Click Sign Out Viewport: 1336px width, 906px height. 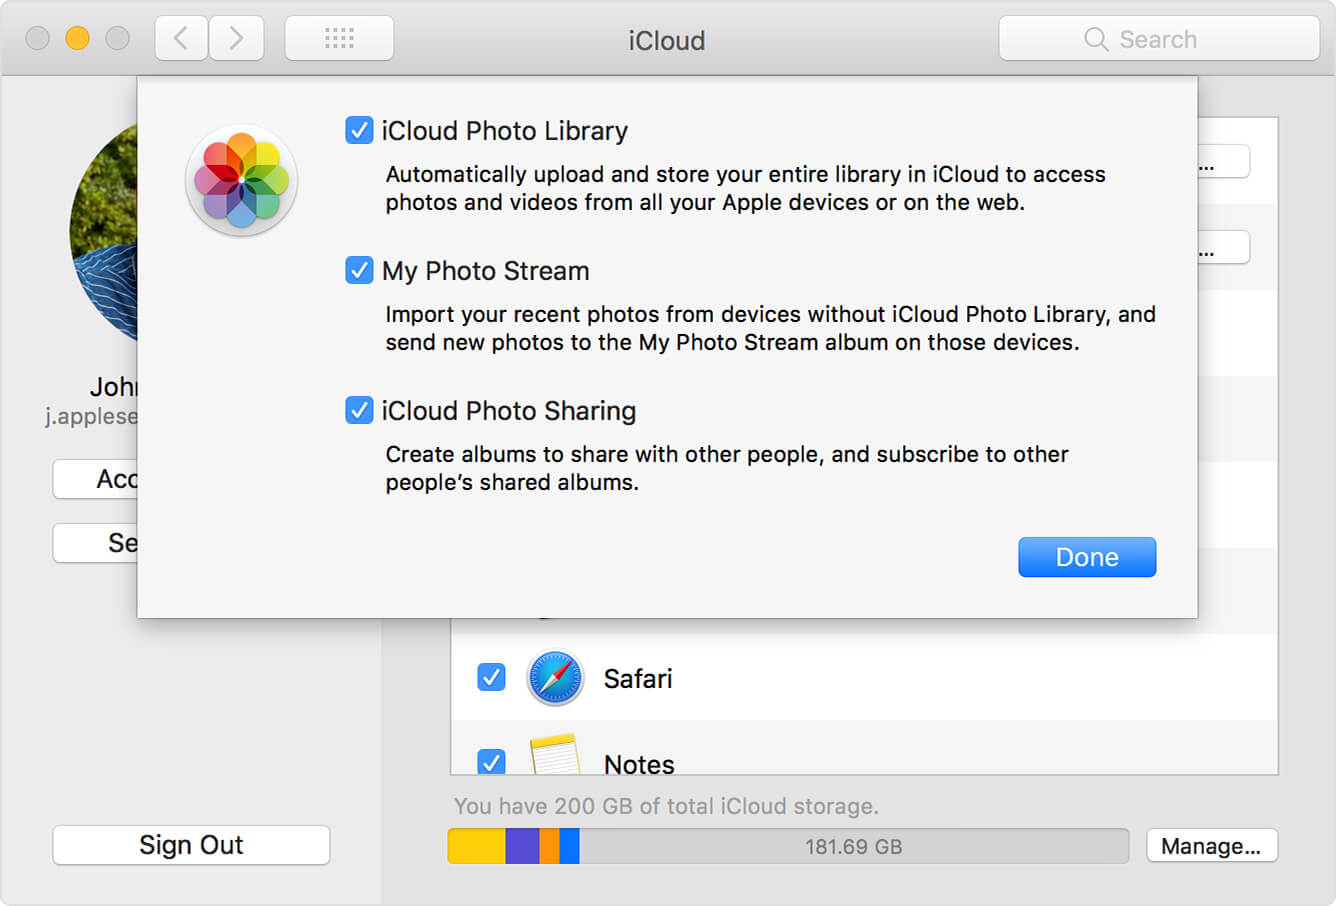pos(190,844)
